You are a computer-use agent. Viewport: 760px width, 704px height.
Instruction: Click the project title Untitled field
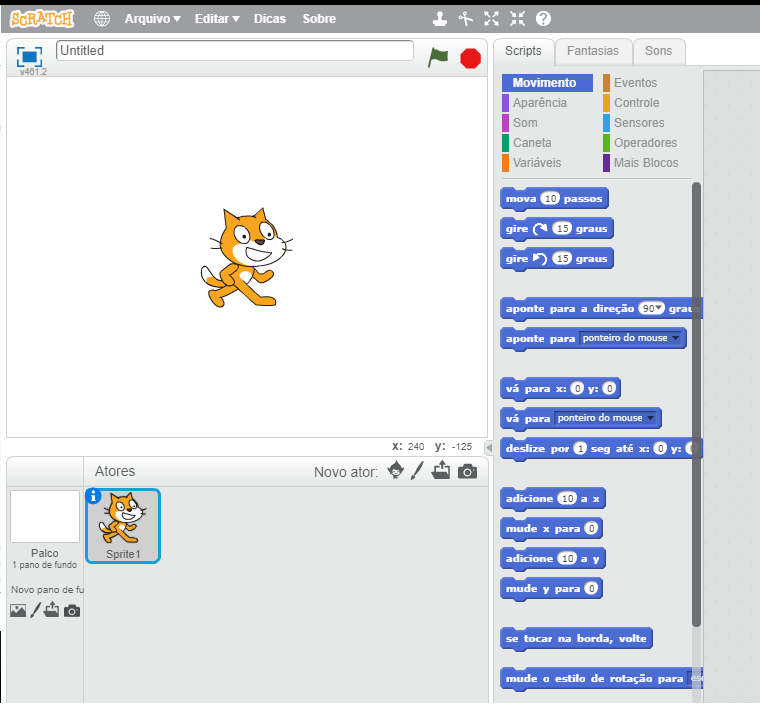(235, 51)
